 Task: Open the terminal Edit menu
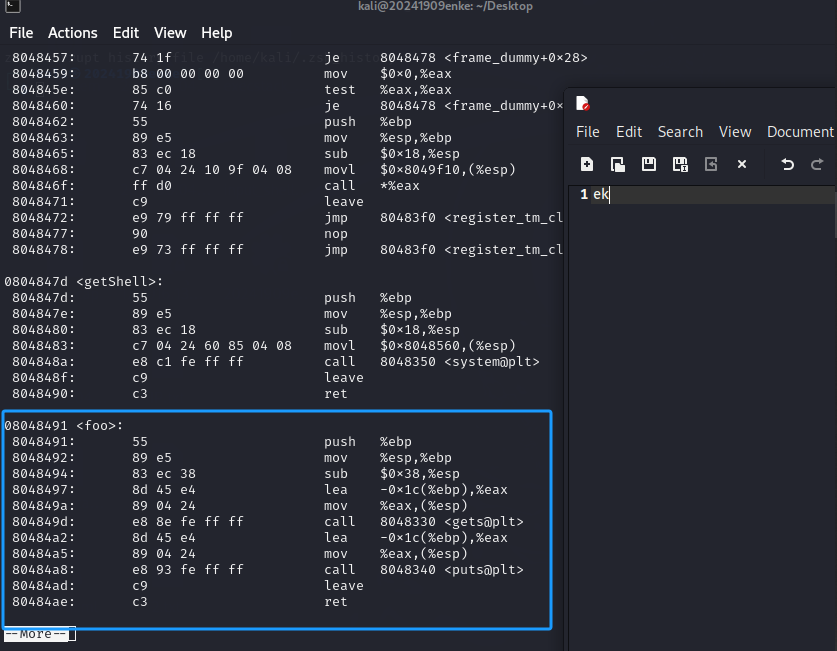point(126,33)
